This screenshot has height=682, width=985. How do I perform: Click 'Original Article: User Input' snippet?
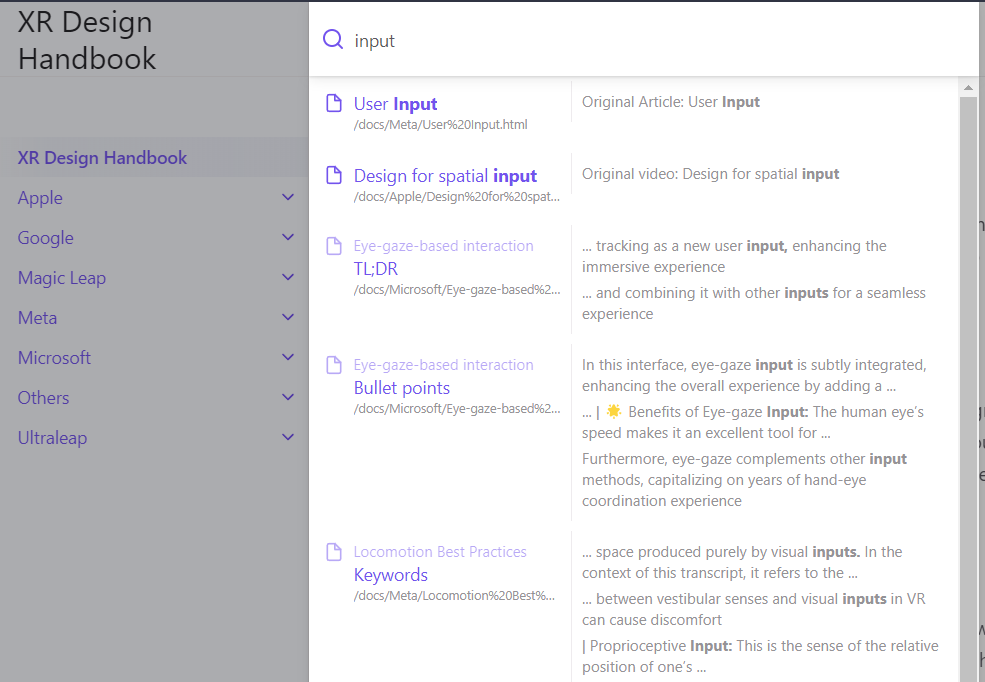pos(670,102)
